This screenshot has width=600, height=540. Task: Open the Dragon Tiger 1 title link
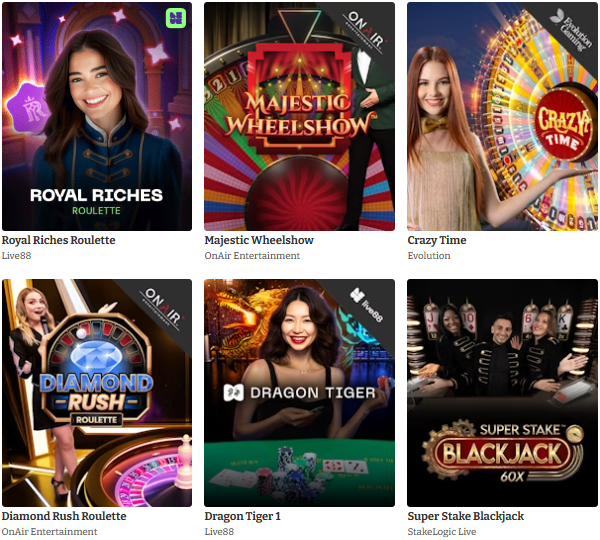243,516
